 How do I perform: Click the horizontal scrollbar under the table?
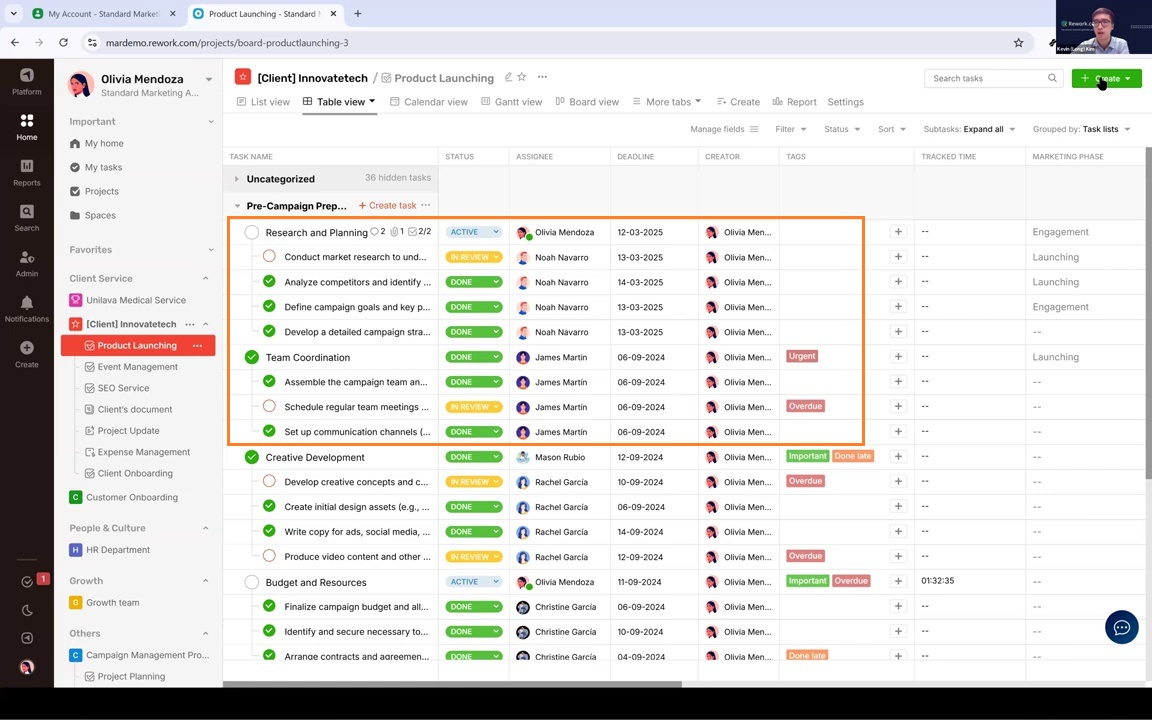[x=452, y=684]
